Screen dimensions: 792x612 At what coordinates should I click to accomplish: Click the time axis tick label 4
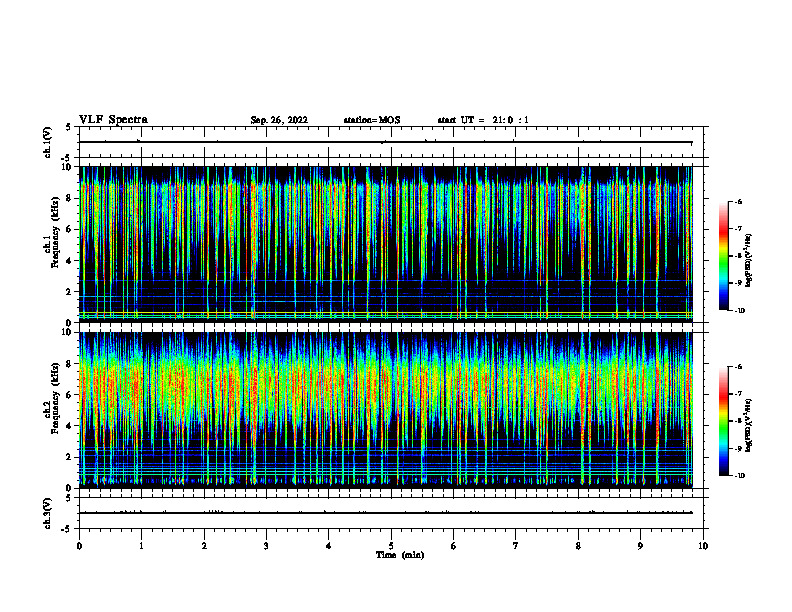pyautogui.click(x=329, y=546)
